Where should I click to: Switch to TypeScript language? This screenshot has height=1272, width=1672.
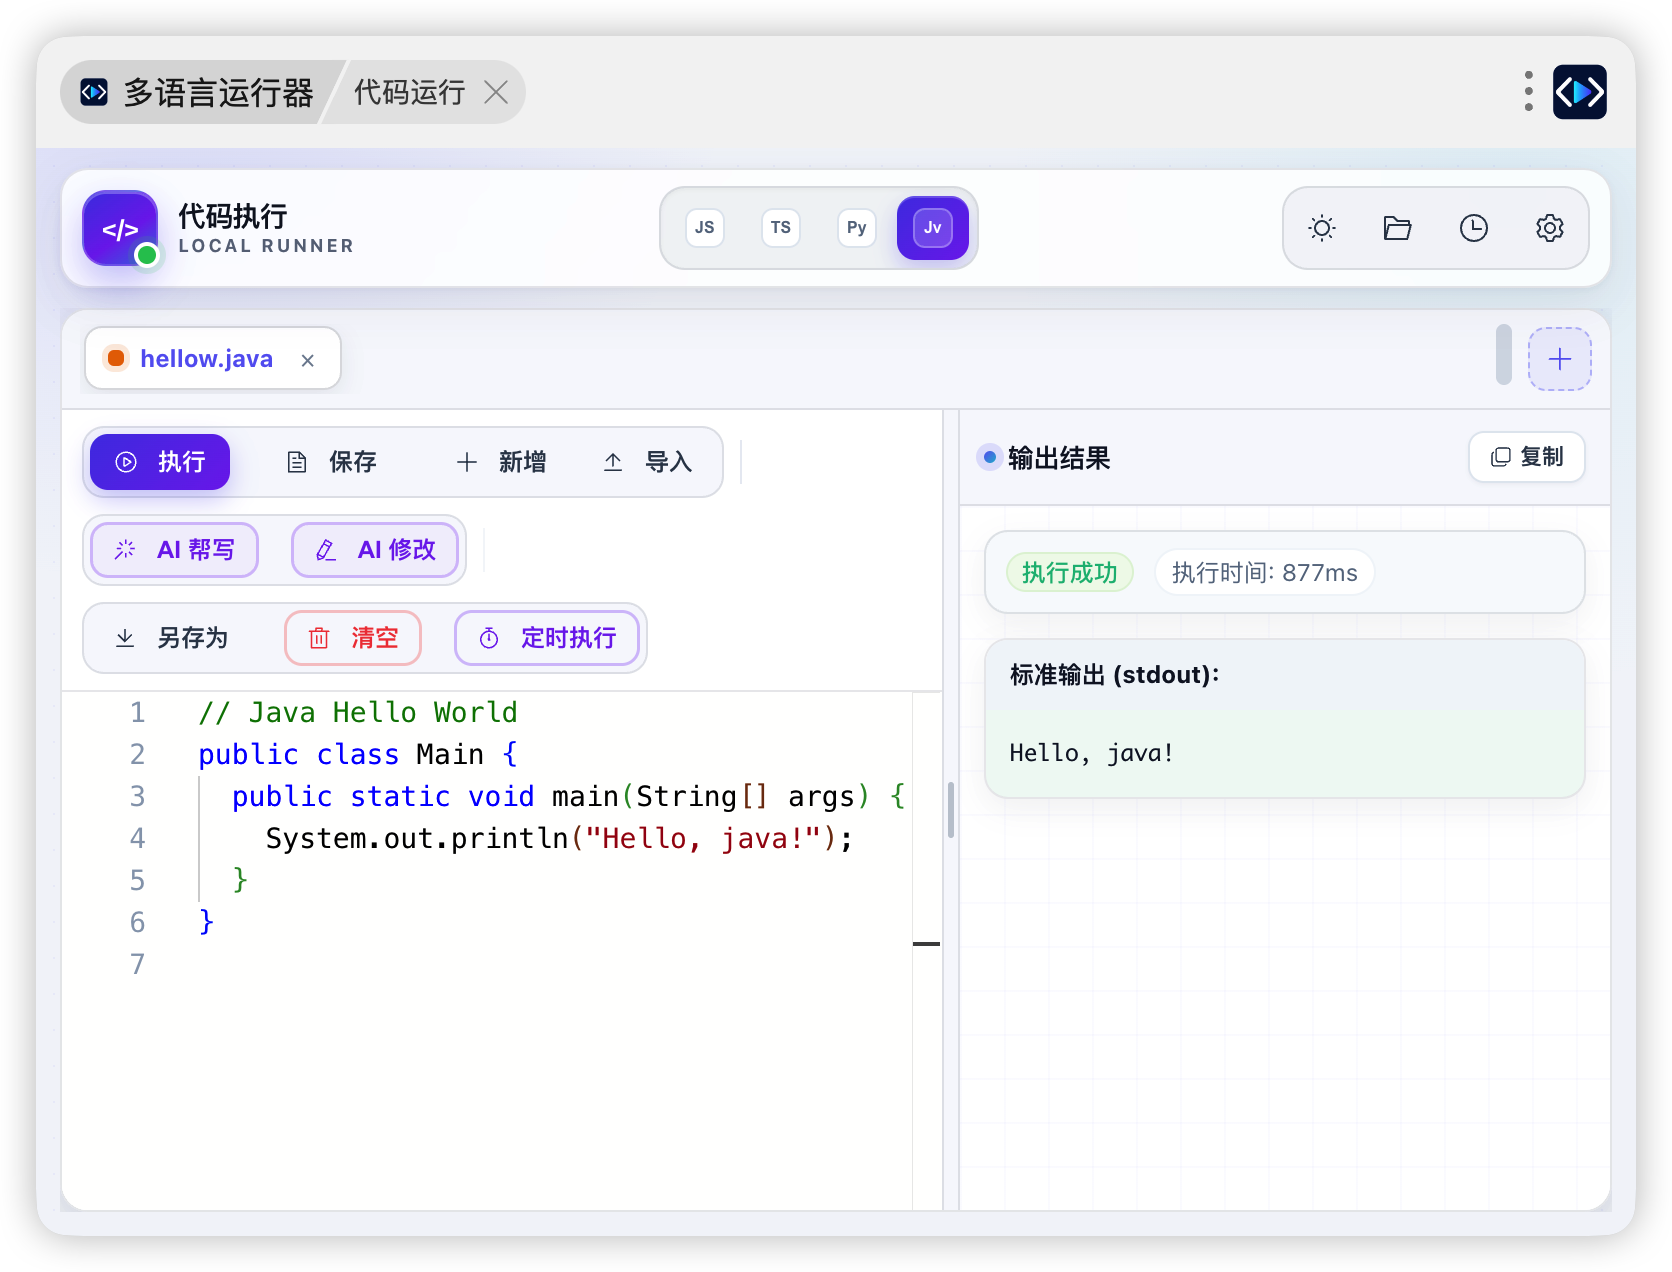coord(781,228)
